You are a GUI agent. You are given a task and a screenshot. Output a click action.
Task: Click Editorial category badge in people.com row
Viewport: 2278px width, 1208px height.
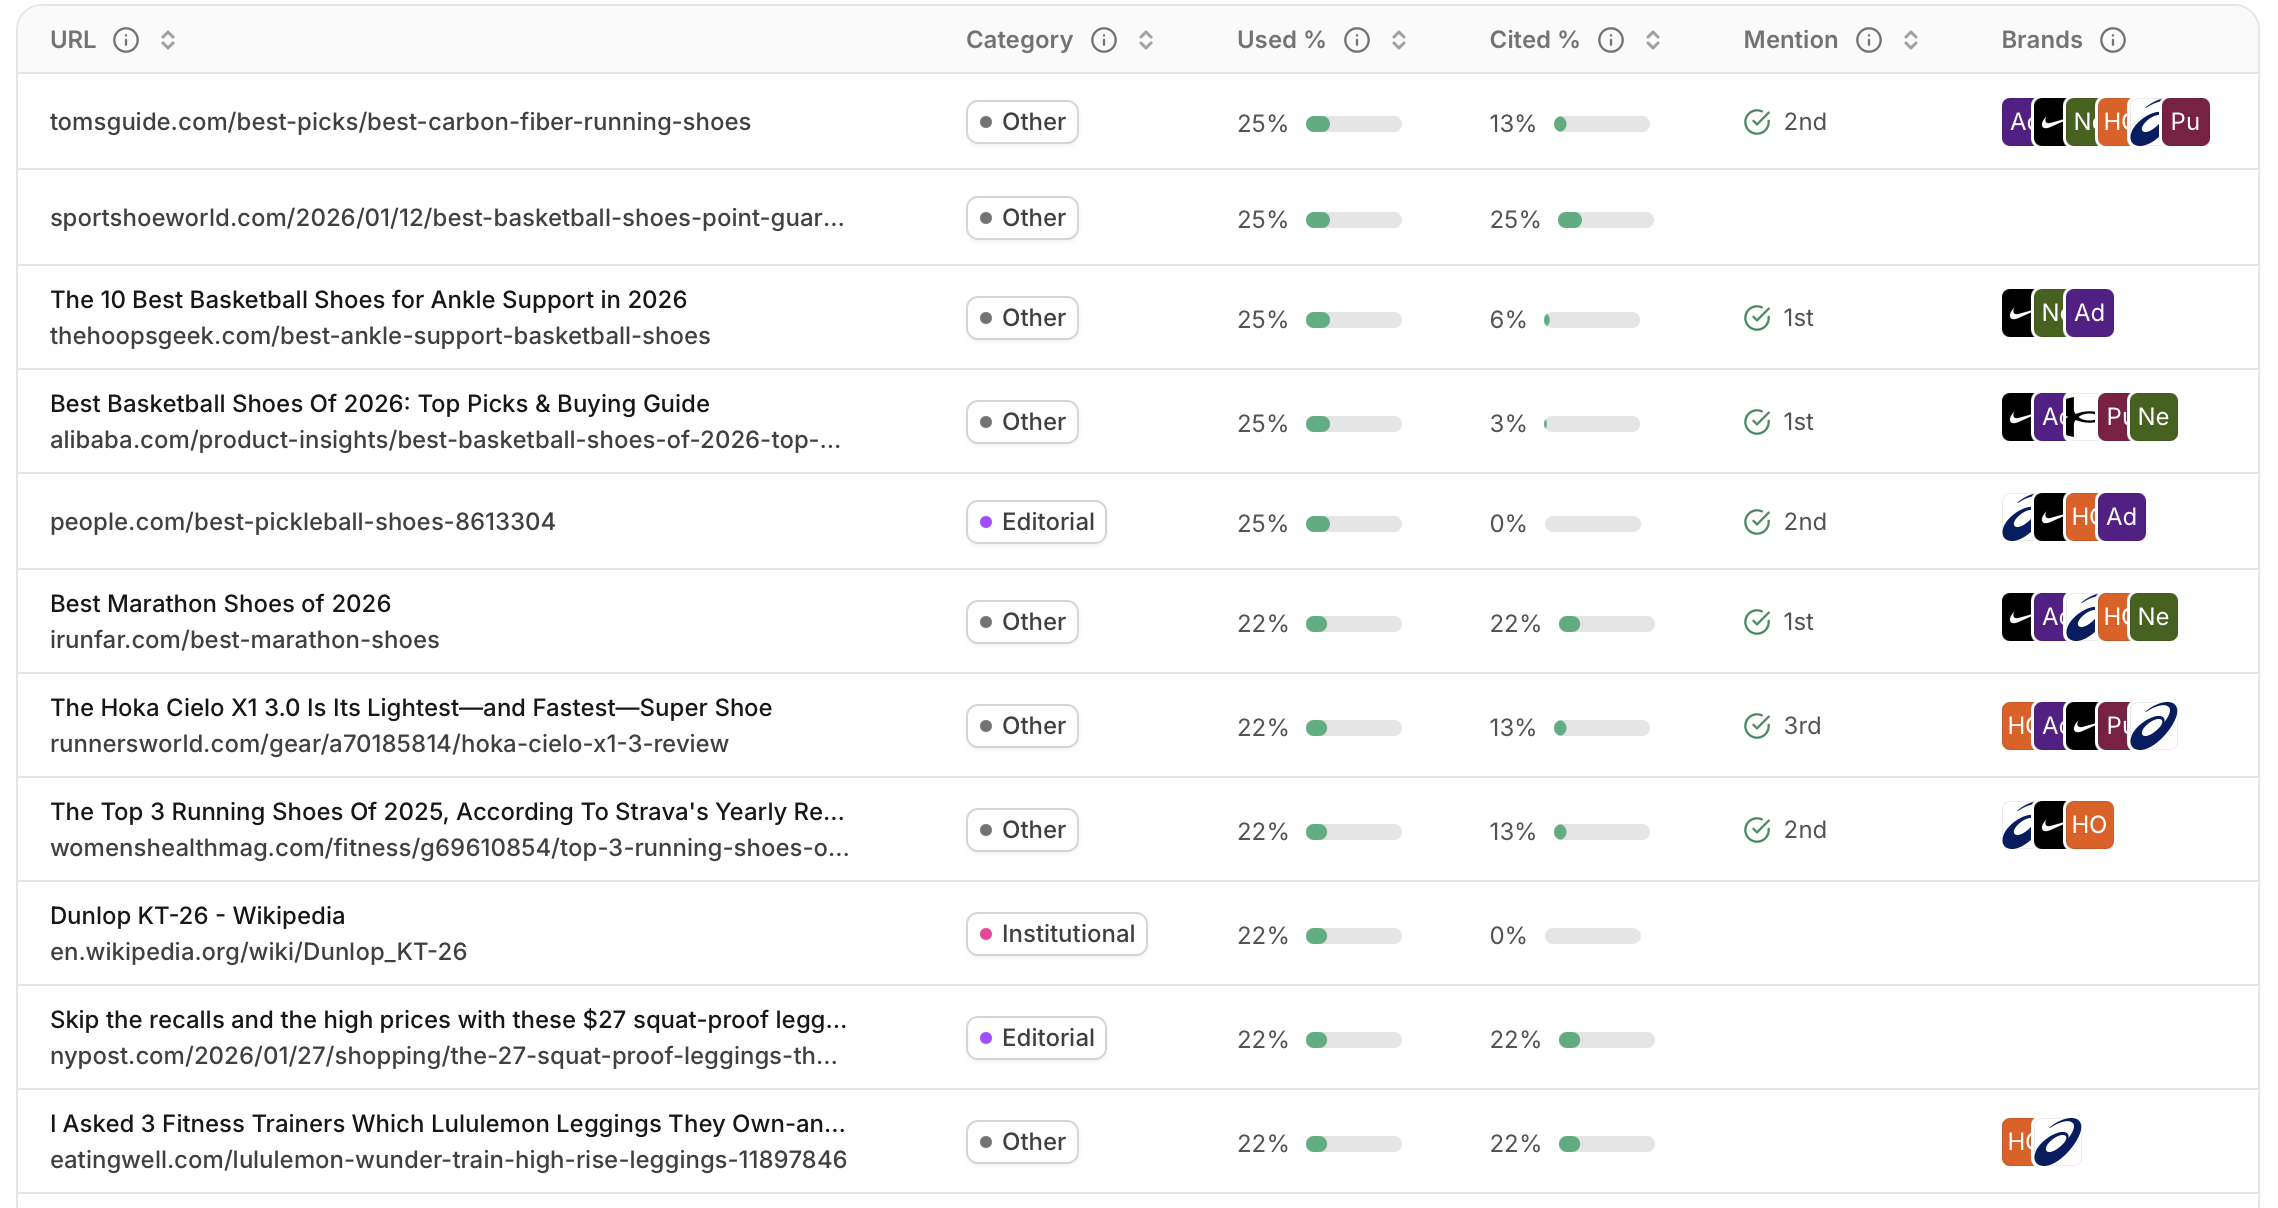(1036, 522)
